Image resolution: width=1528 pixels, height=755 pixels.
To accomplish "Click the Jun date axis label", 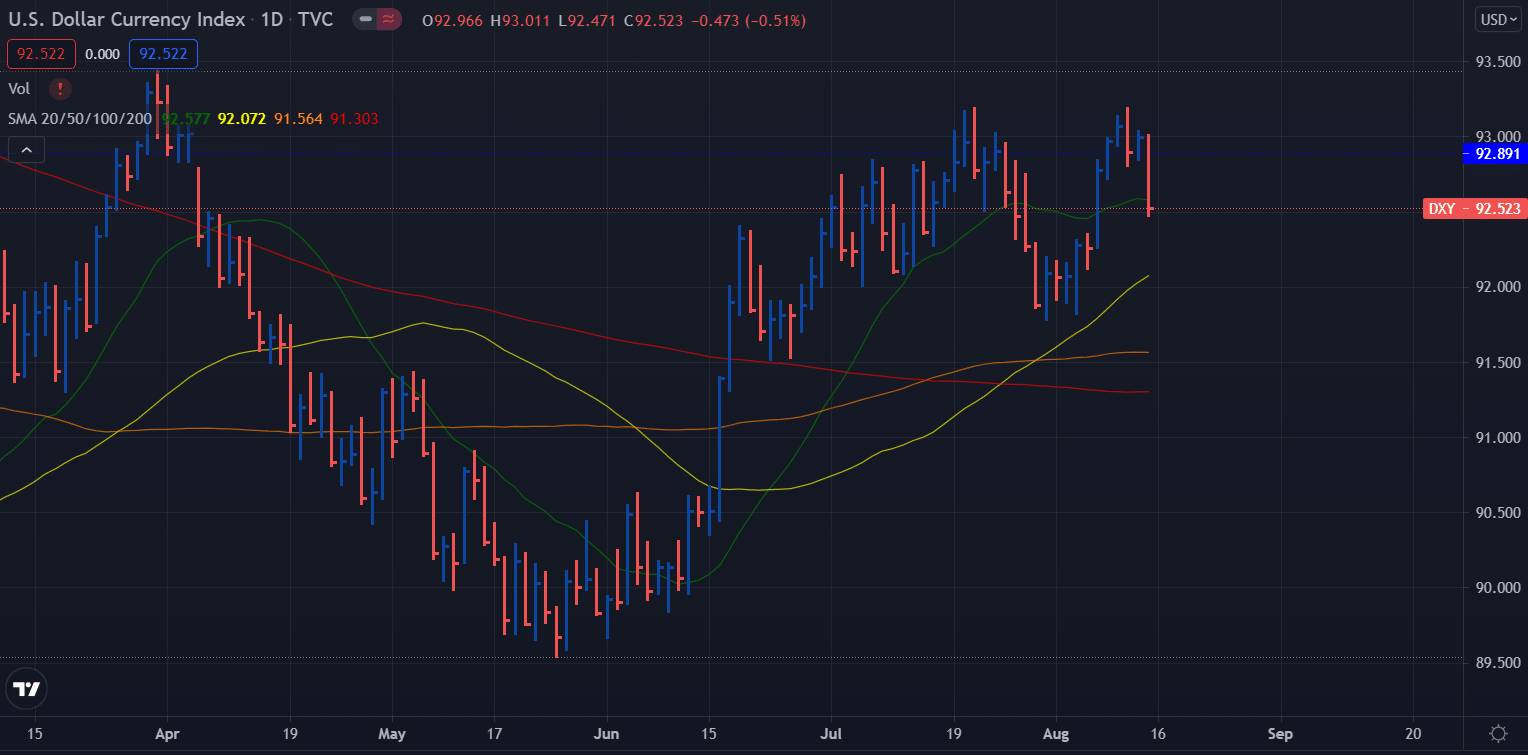I will (x=607, y=734).
